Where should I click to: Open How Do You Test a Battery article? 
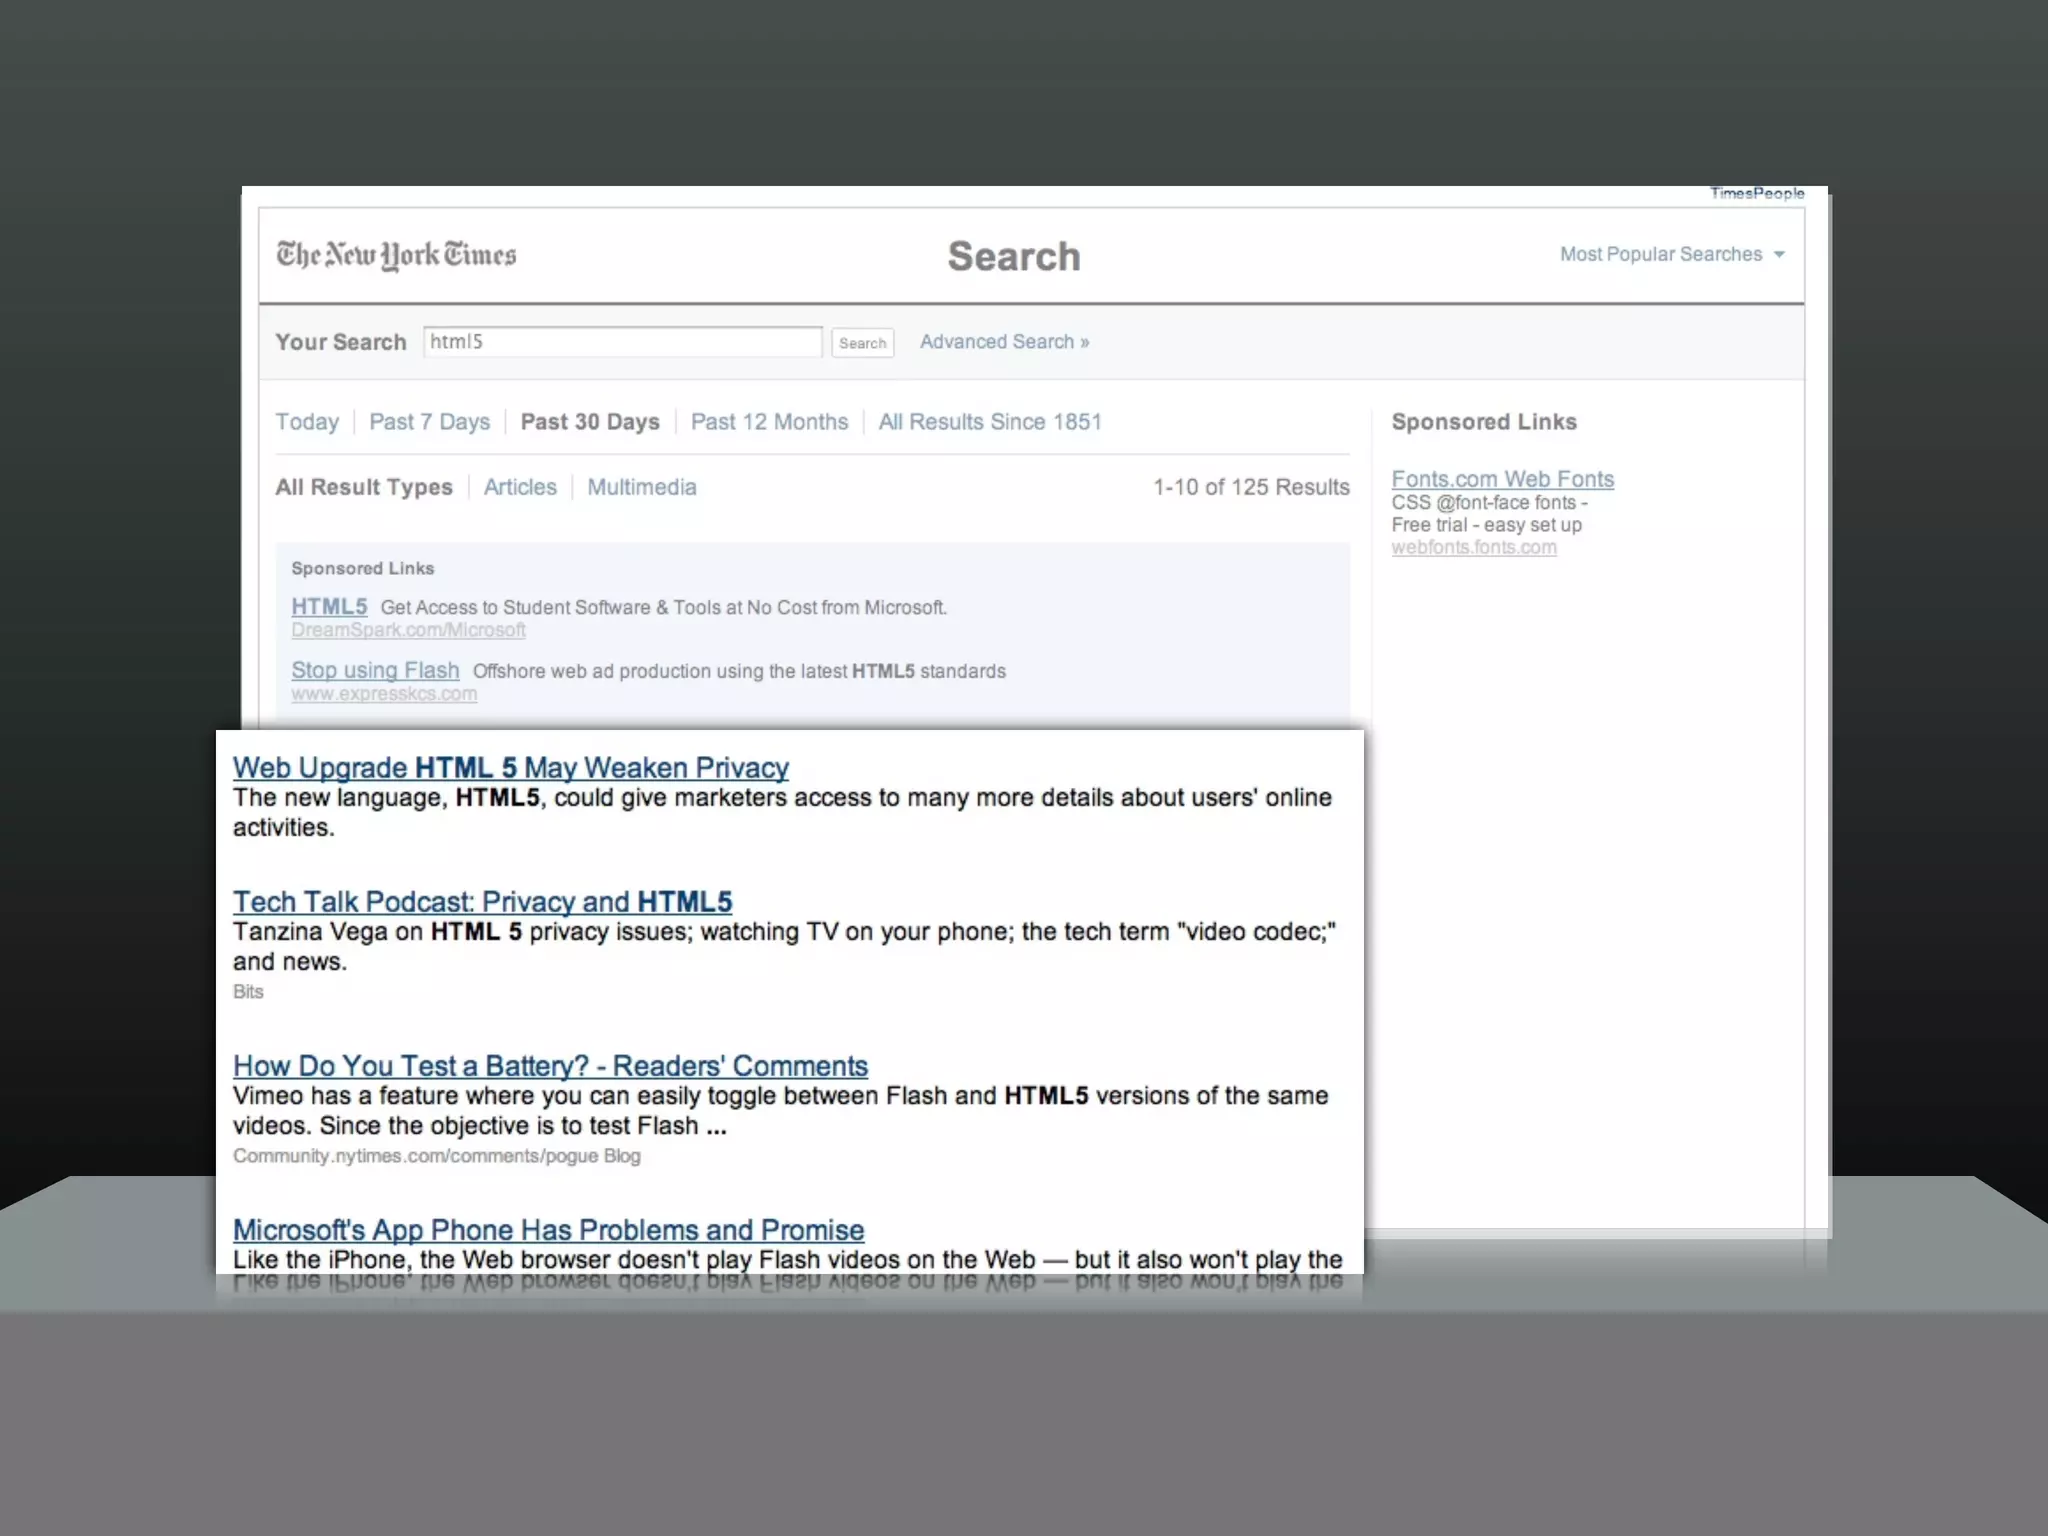(550, 1066)
